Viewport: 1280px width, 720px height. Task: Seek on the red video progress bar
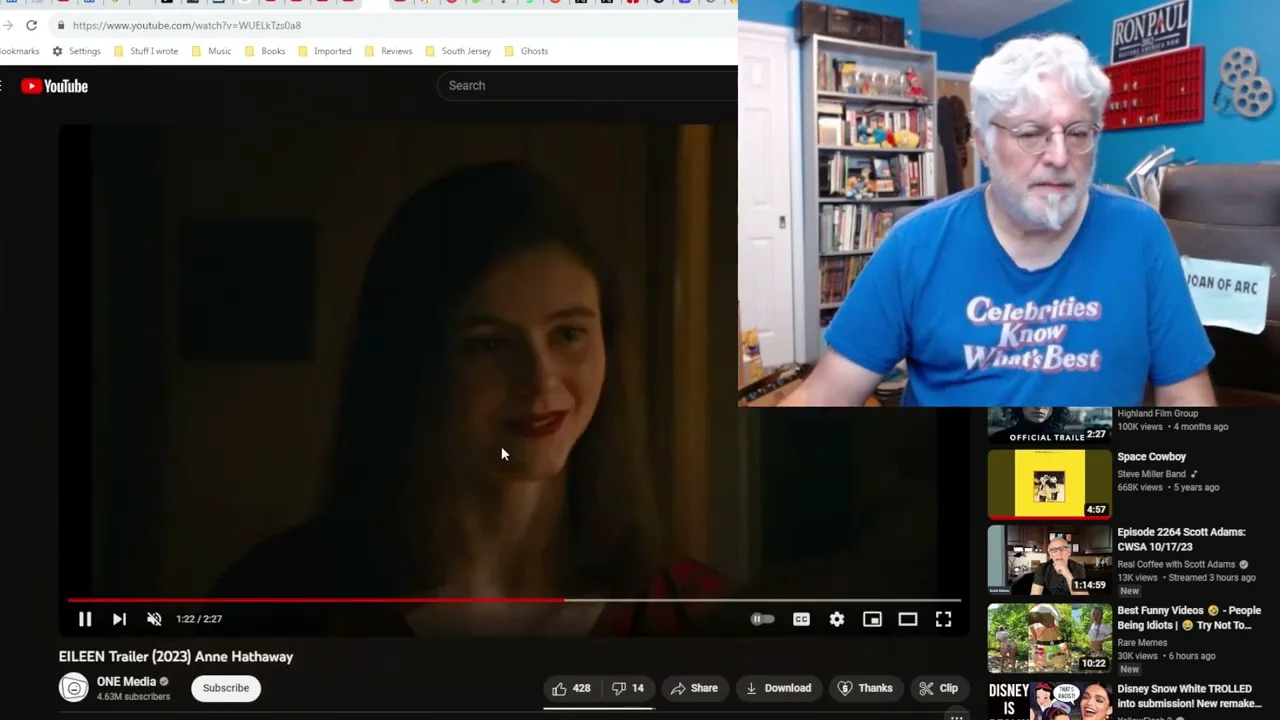[514, 600]
